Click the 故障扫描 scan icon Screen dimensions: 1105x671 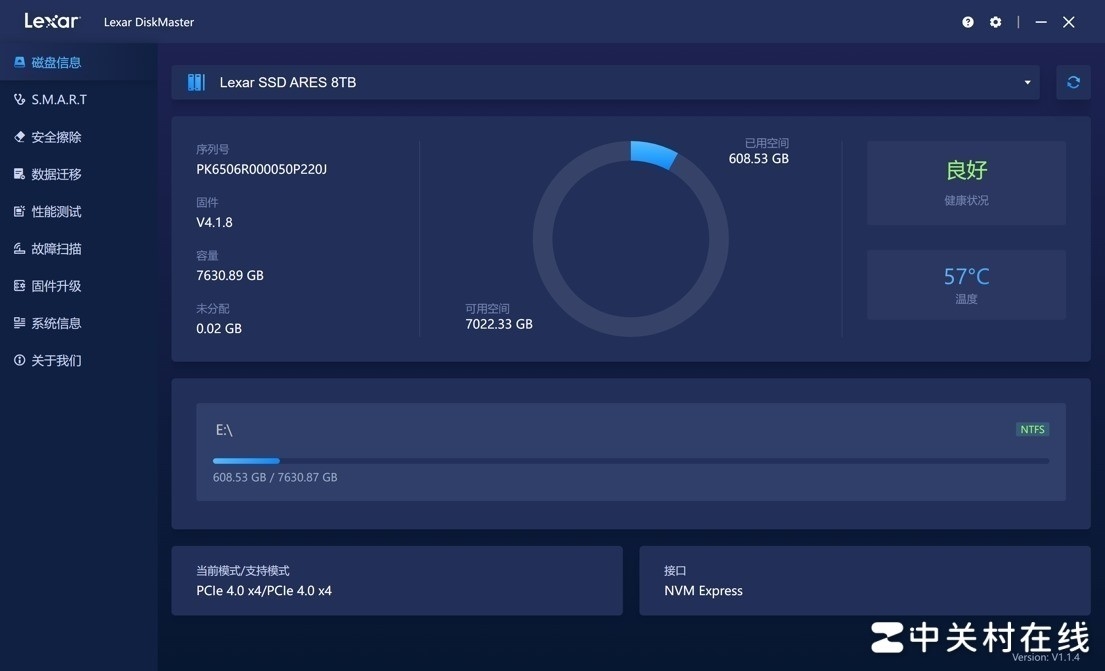19,249
